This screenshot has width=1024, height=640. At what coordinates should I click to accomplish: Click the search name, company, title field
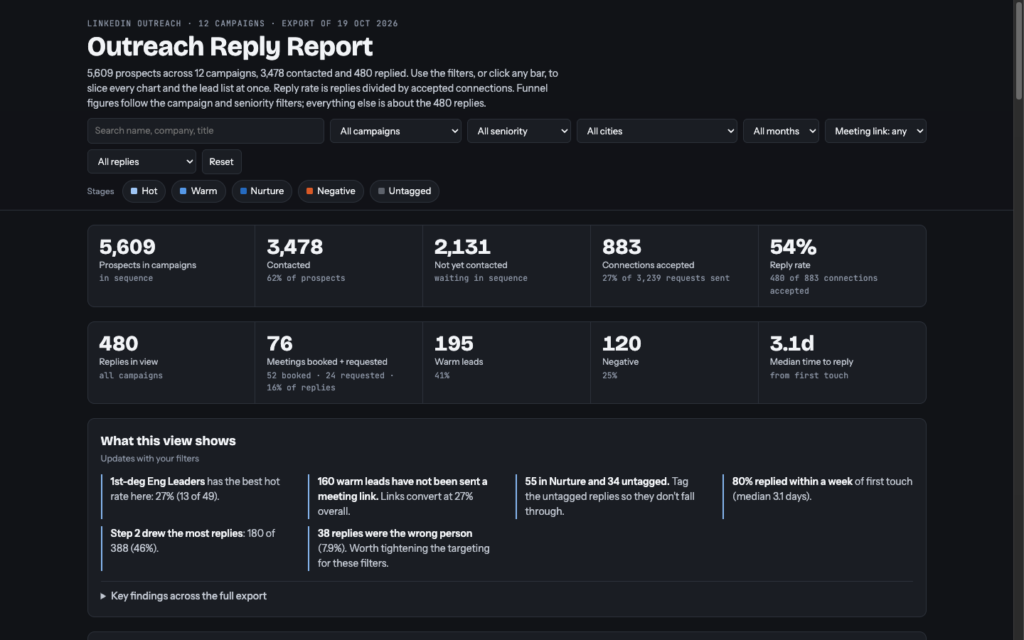click(x=205, y=131)
